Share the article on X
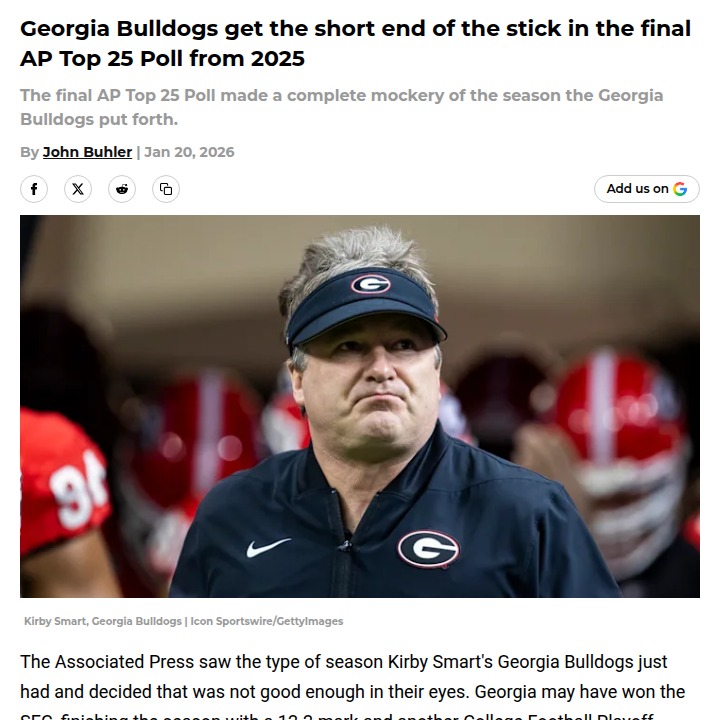The image size is (720, 720). pyautogui.click(x=78, y=189)
